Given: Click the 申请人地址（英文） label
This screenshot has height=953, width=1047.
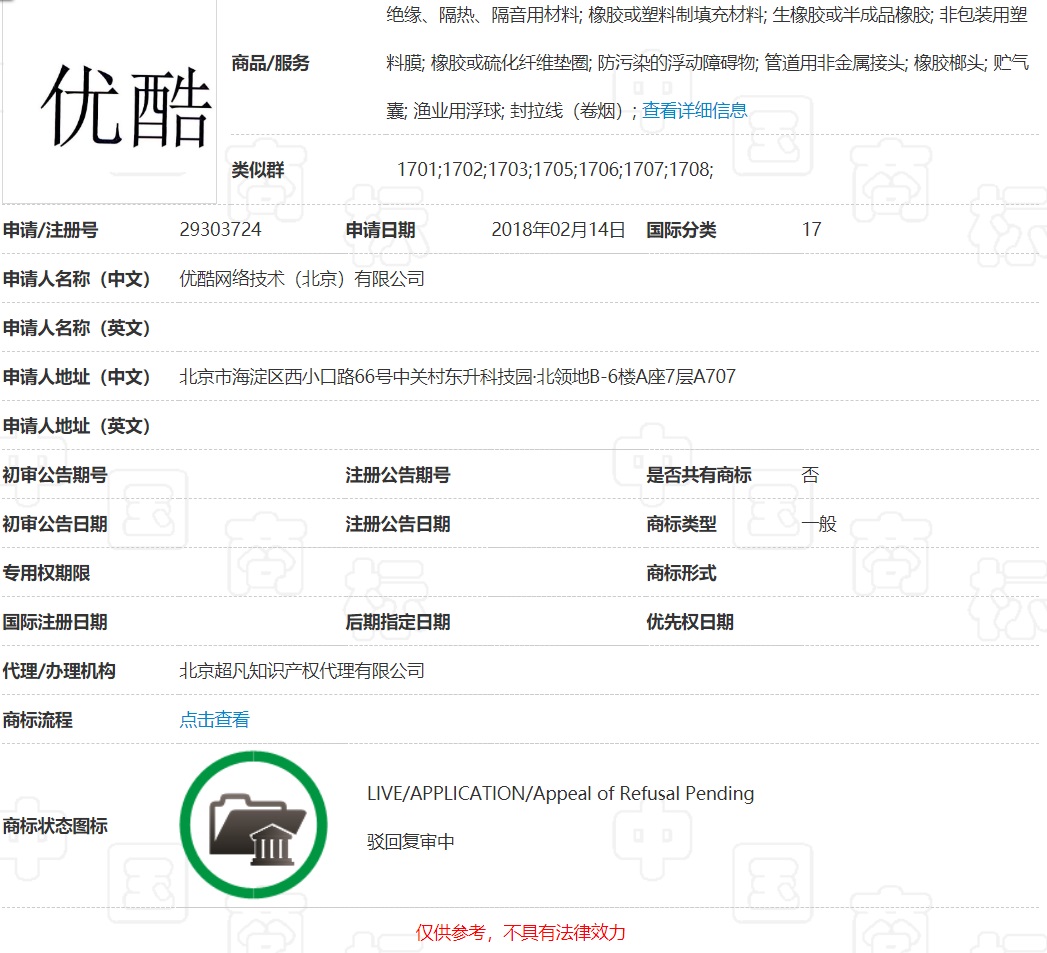Looking at the screenshot, I should pos(76,426).
